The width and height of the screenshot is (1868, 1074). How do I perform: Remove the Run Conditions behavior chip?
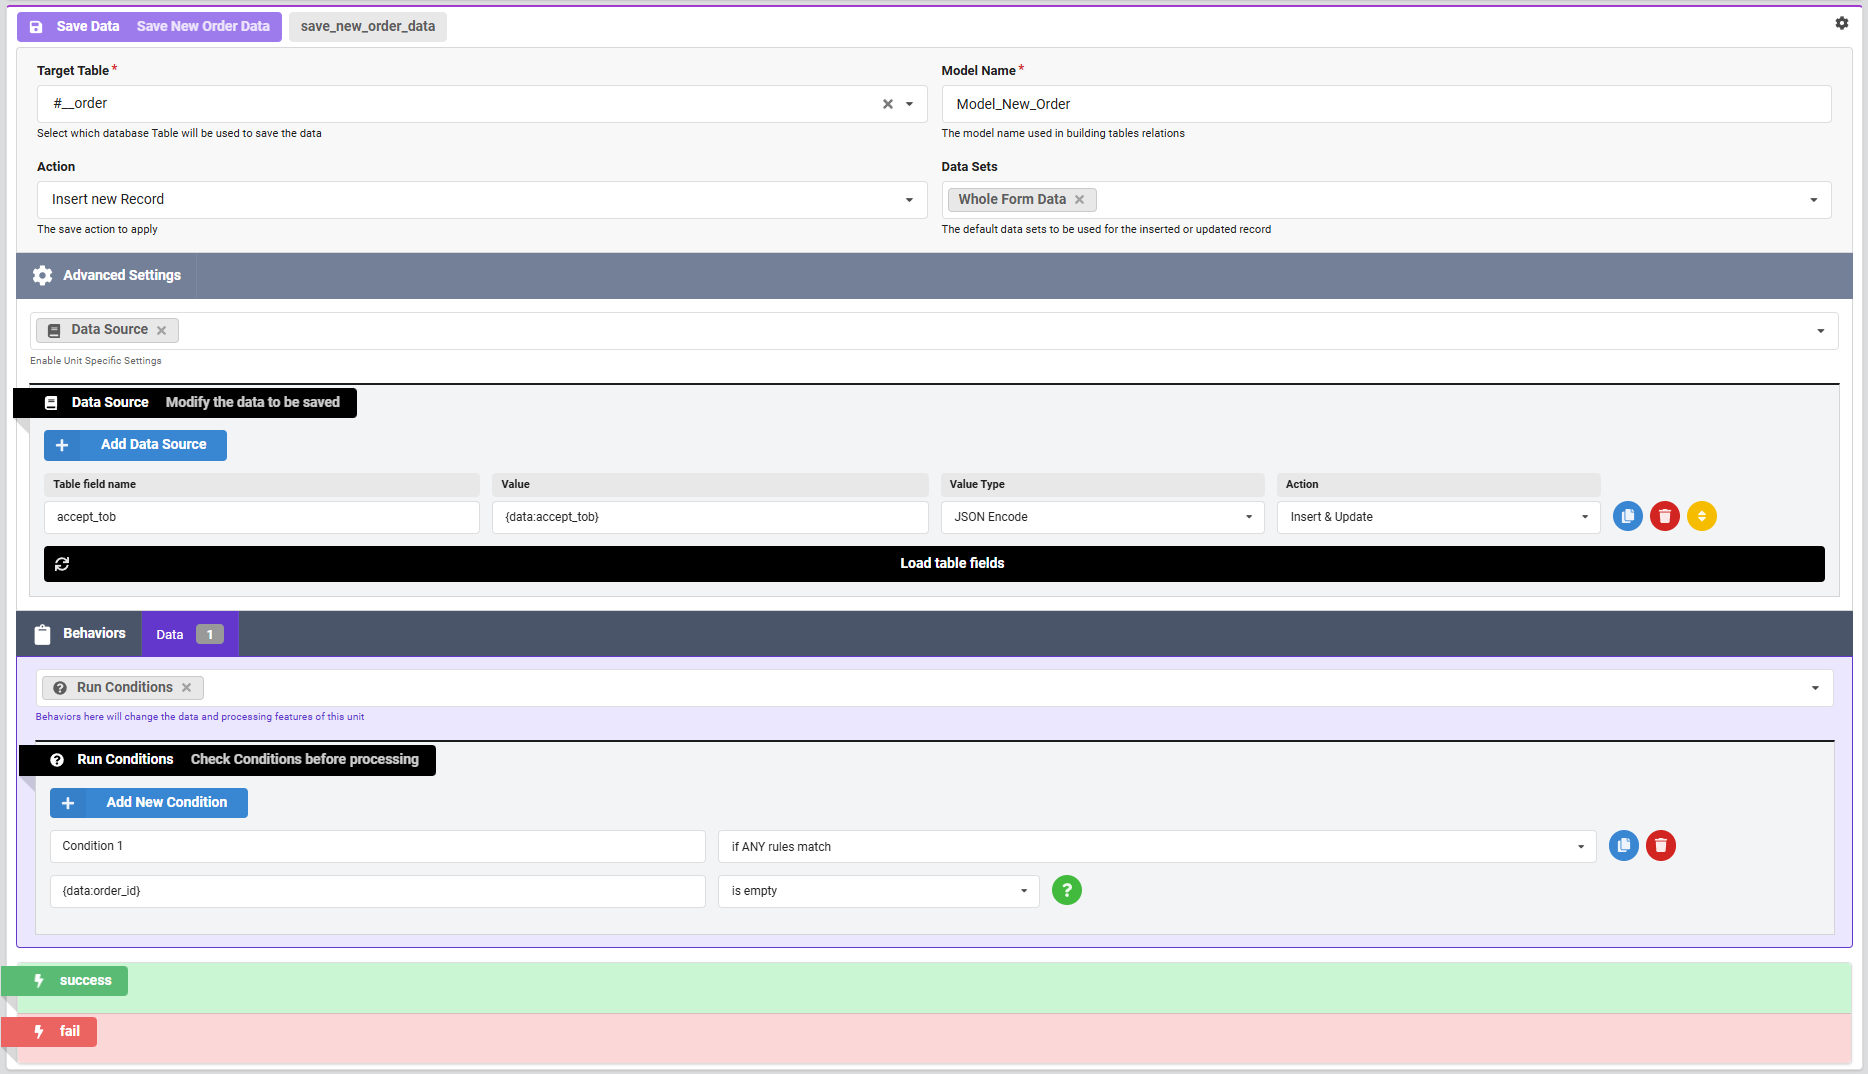point(187,687)
